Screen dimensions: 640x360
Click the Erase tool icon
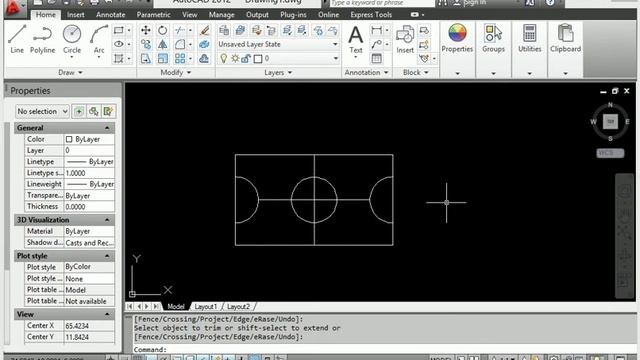tap(204, 30)
